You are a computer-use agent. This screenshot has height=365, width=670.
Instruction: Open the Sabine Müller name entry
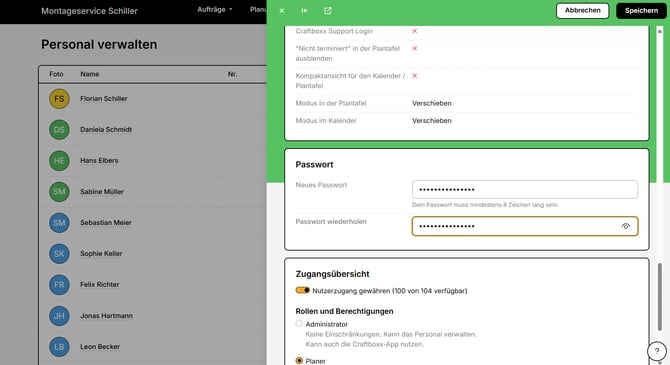coord(102,192)
